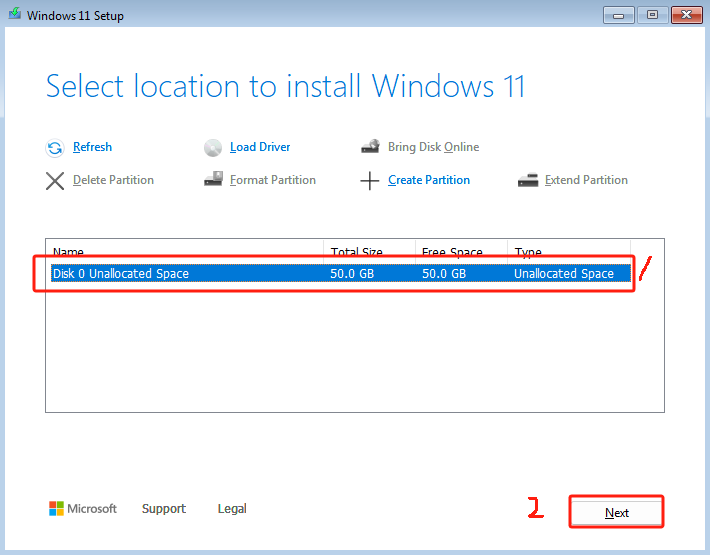Select Bring Disk Online text

[x=433, y=147]
